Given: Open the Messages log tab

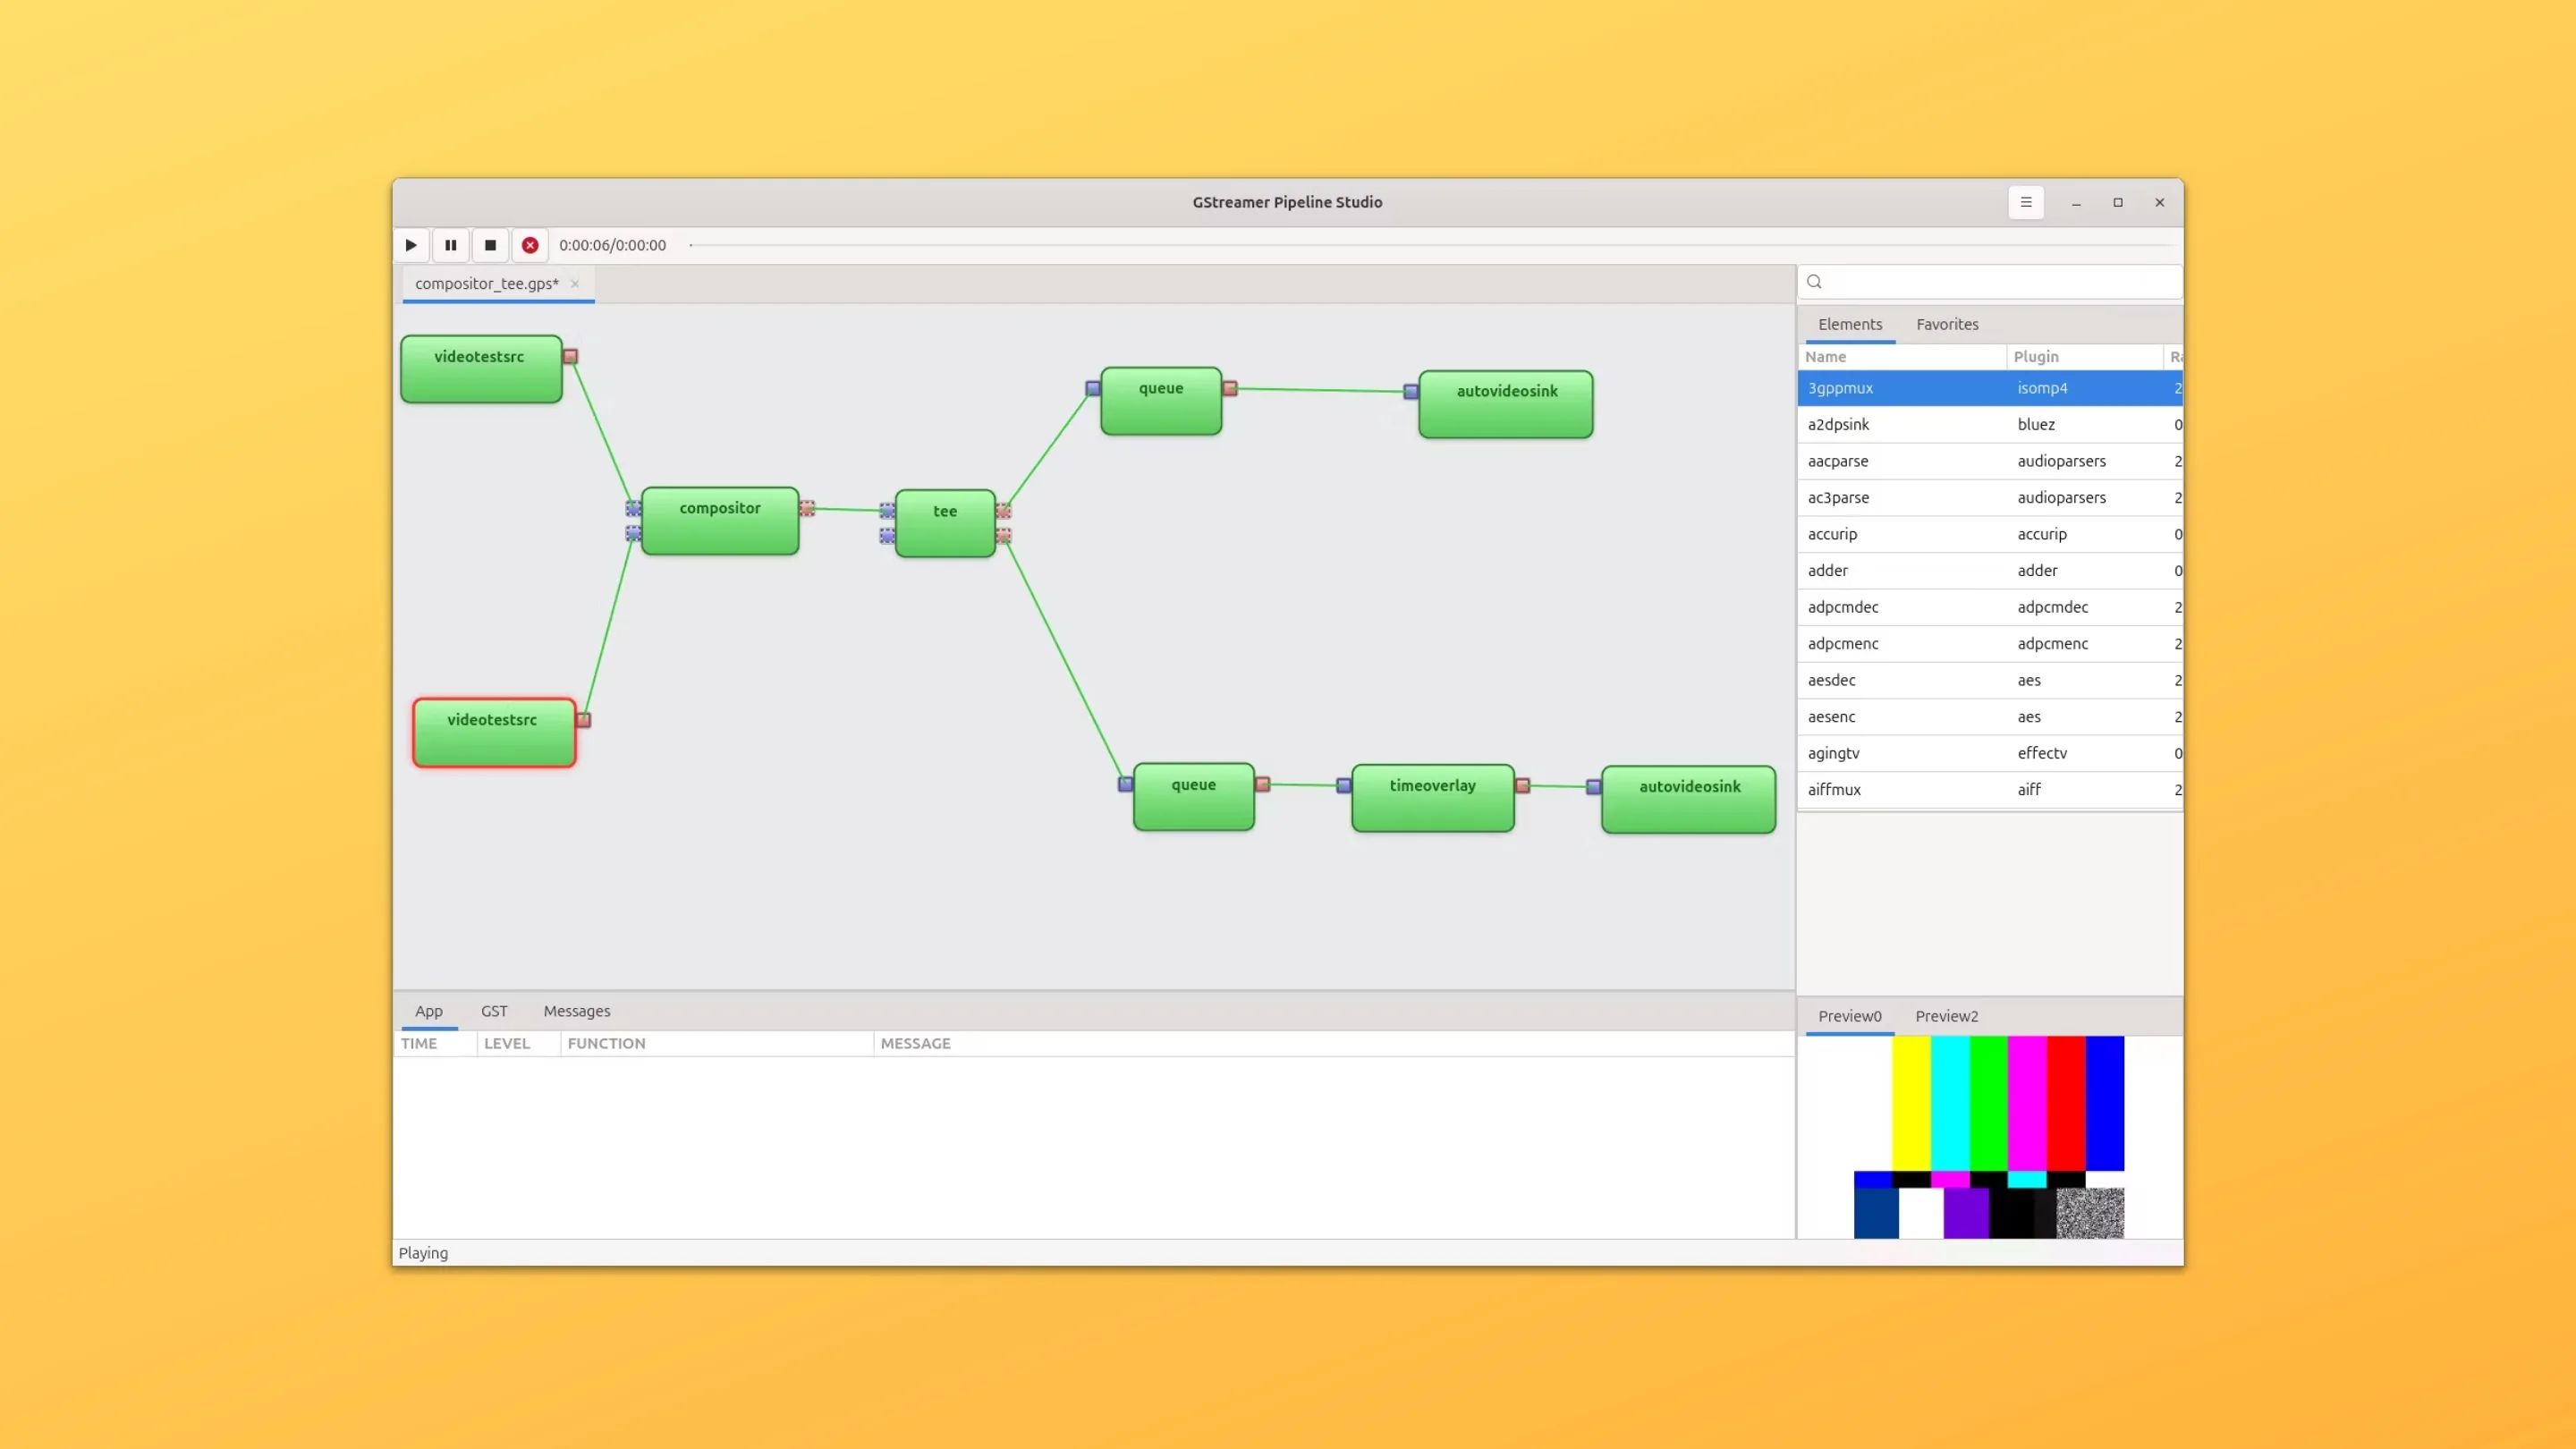Looking at the screenshot, I should coord(575,1011).
